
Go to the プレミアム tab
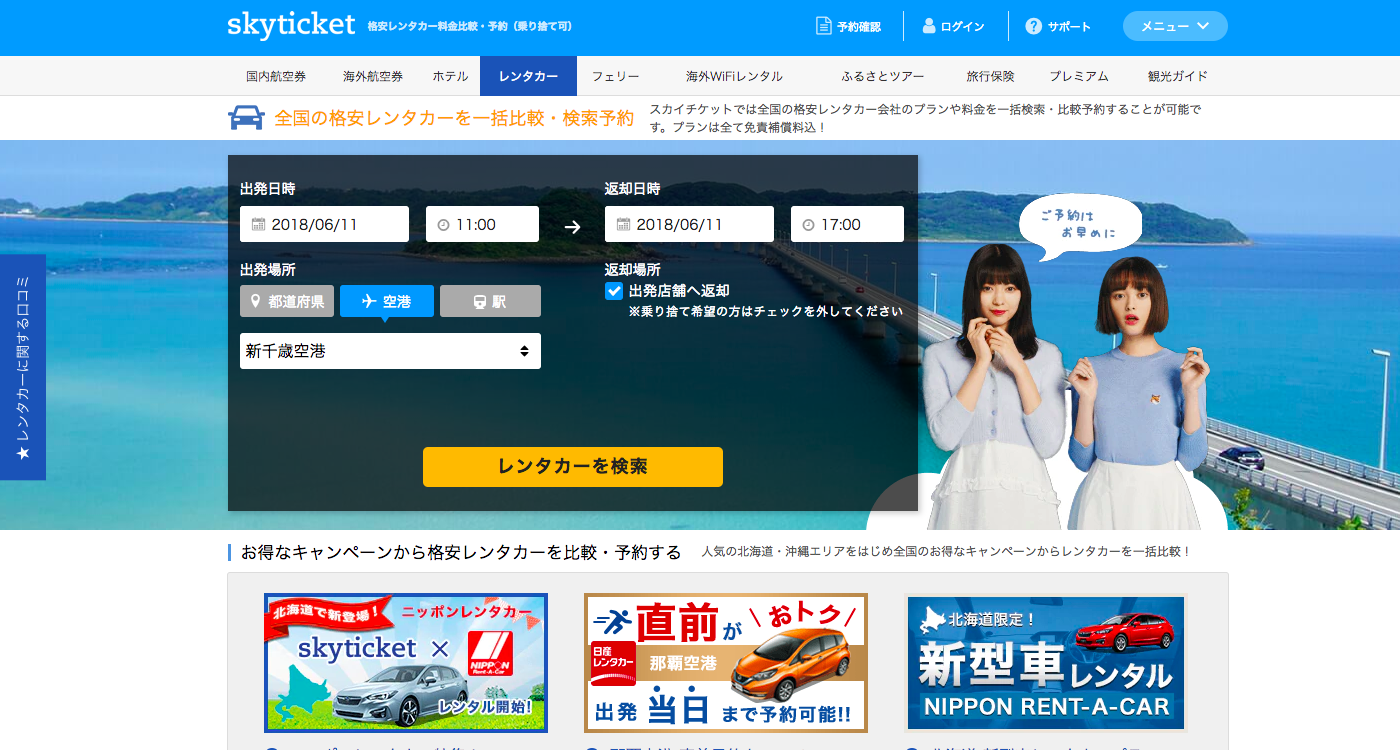click(x=1079, y=76)
